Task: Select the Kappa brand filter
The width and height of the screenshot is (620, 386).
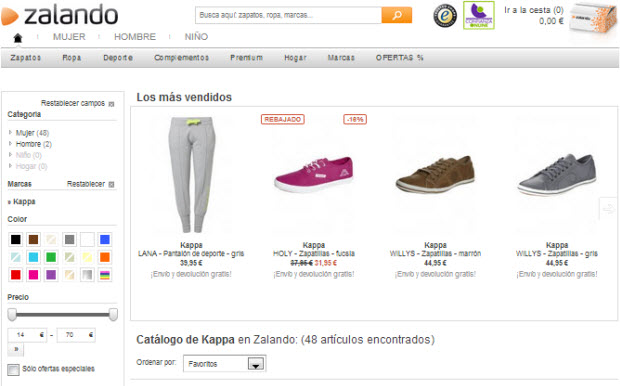Action: click(24, 202)
